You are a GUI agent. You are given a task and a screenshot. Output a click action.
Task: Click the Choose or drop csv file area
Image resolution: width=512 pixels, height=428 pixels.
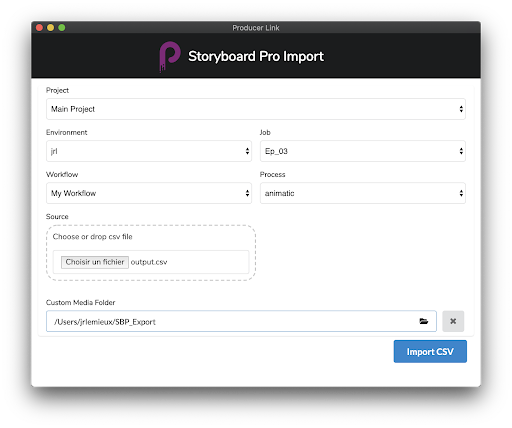(151, 253)
